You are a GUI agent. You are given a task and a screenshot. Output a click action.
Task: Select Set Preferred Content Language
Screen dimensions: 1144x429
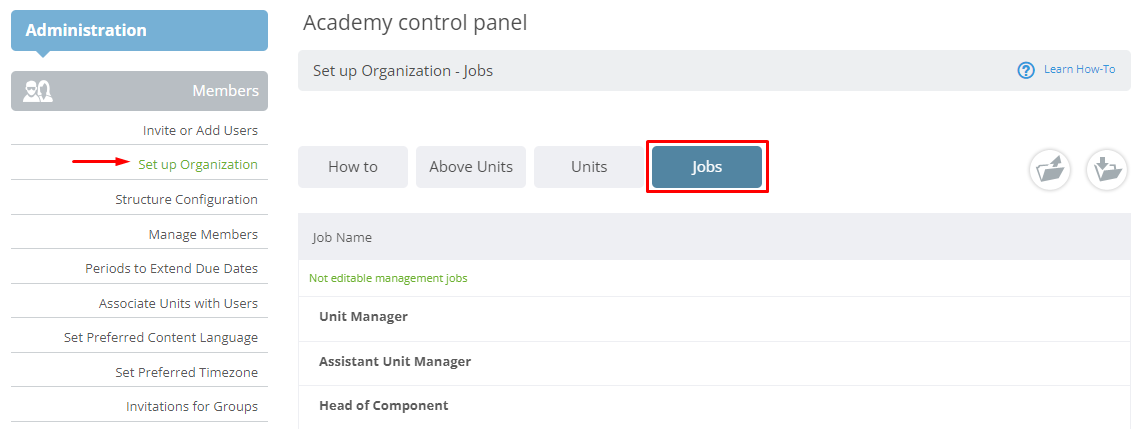click(161, 338)
